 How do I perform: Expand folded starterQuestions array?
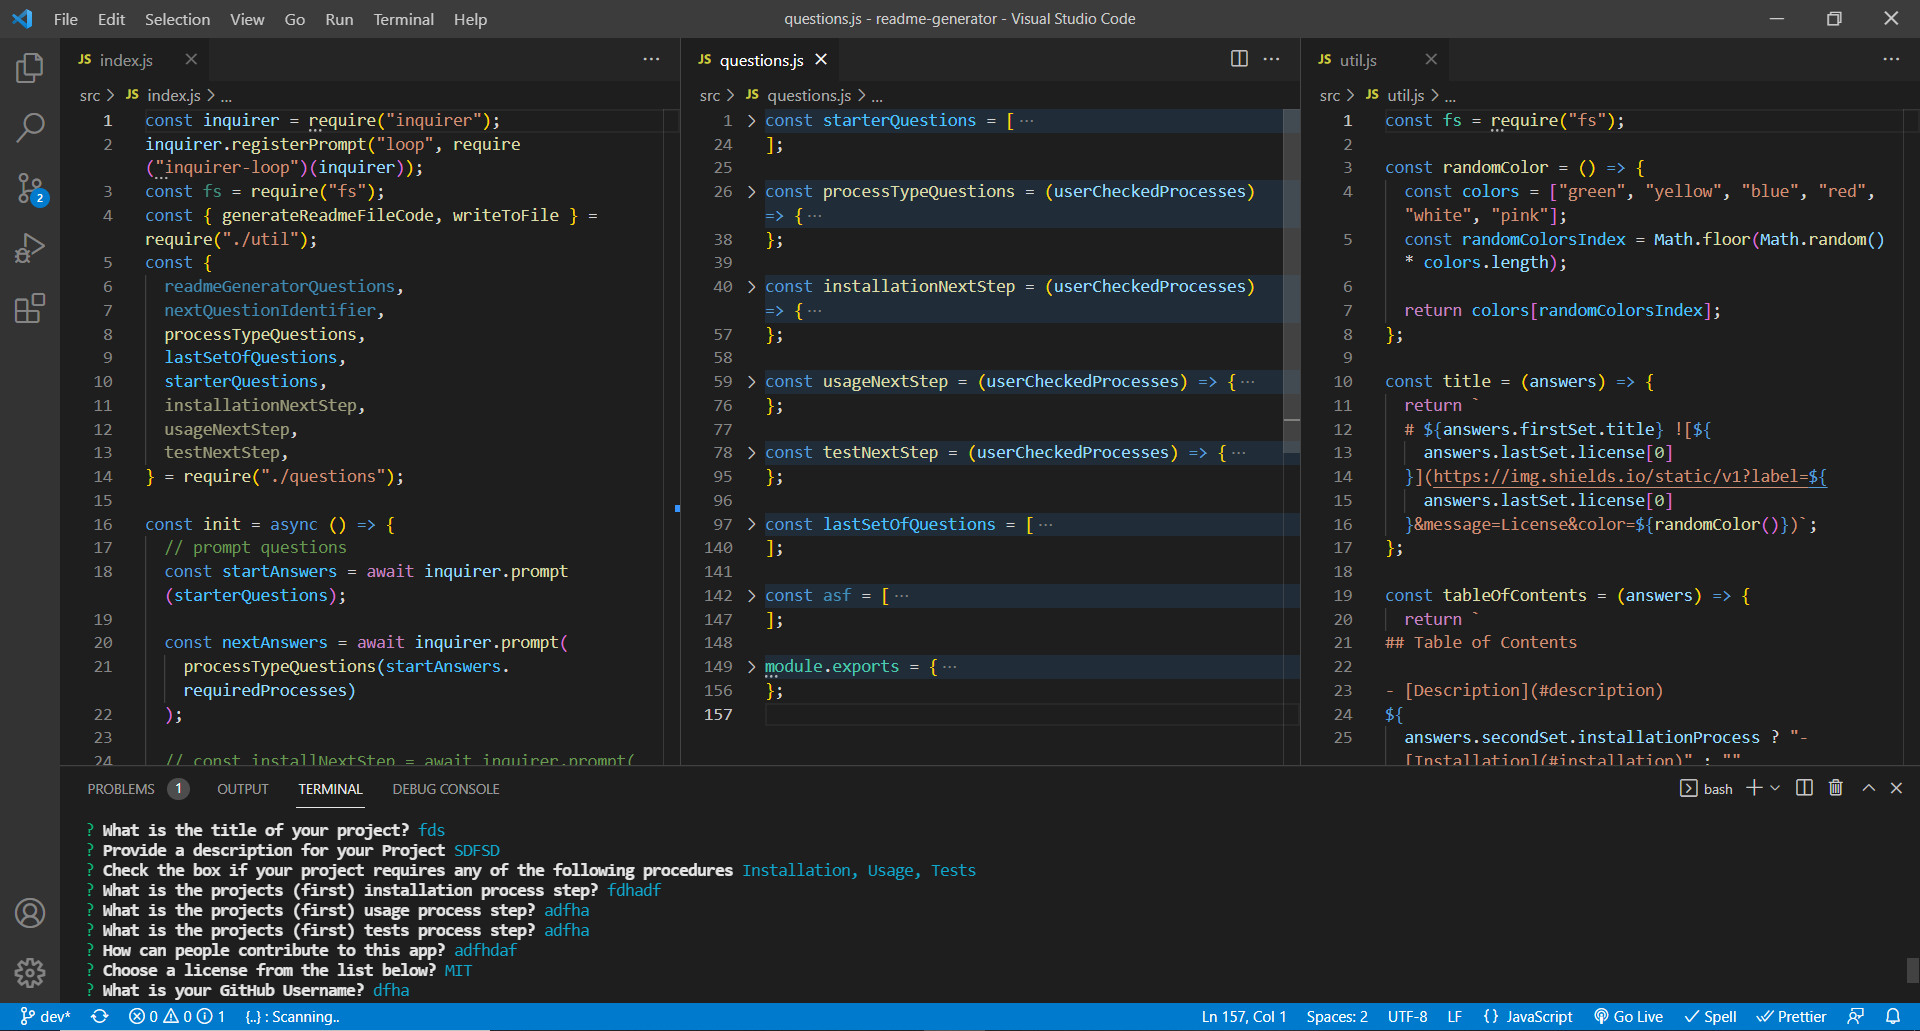(x=751, y=121)
